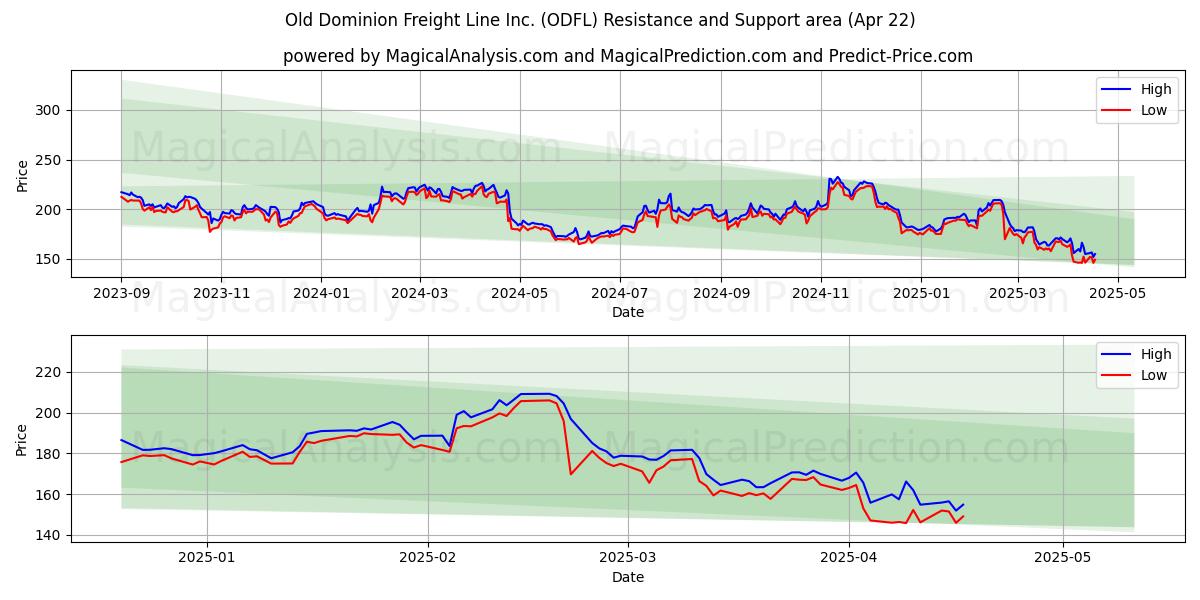
Task: Click the '2024-01' date tick label
Action: click(x=321, y=294)
